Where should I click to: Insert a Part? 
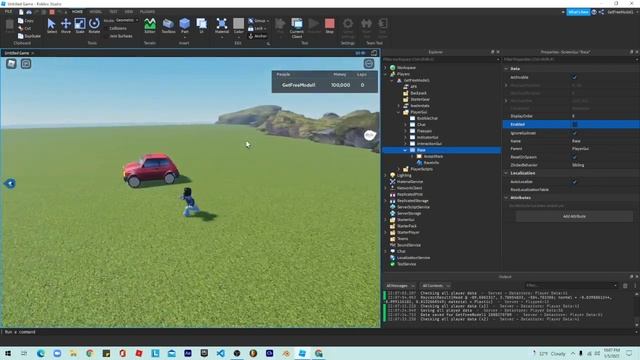point(184,26)
